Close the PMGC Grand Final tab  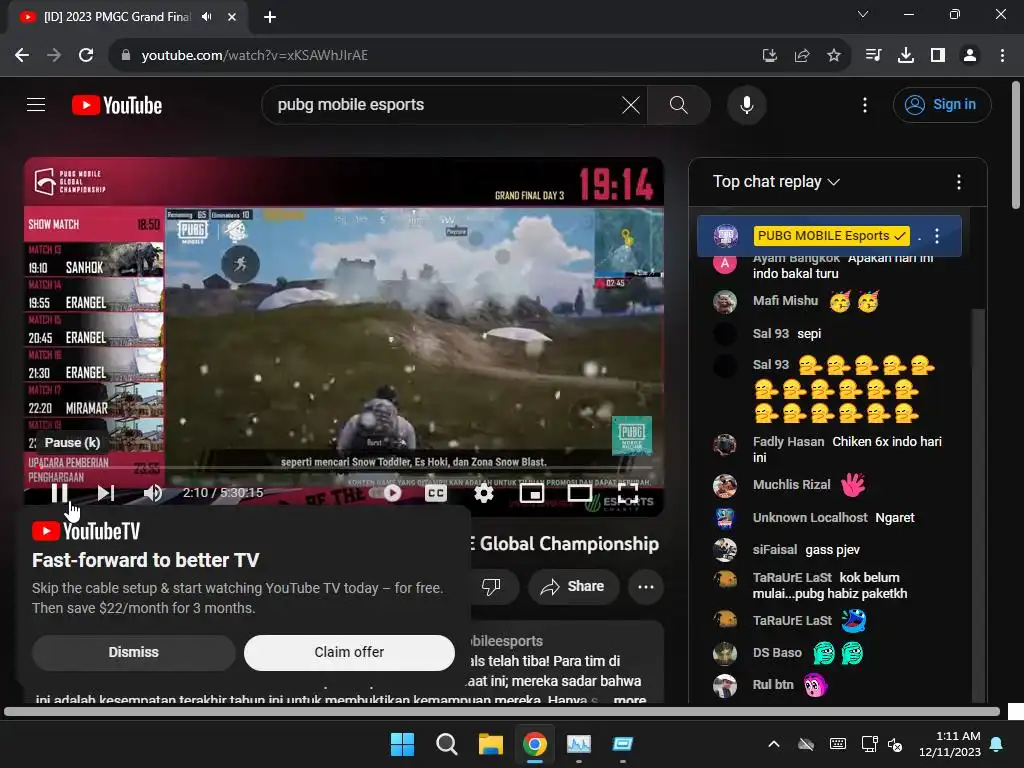coord(232,17)
